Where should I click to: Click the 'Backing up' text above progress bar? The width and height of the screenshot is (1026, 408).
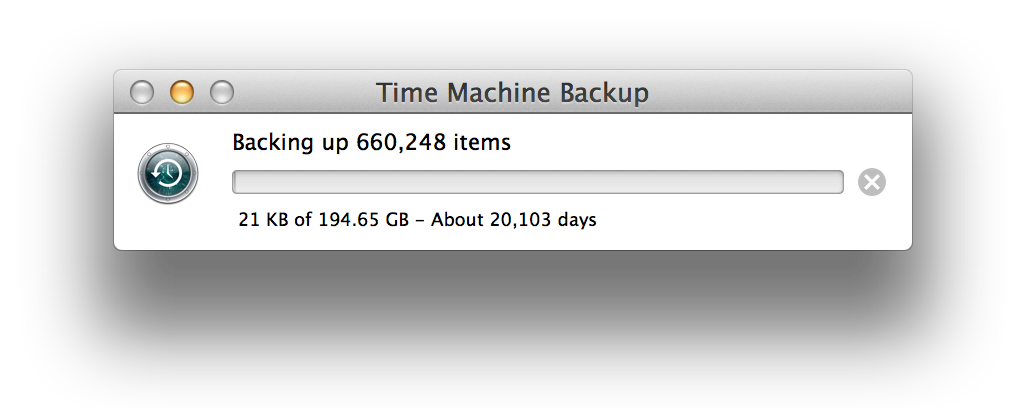pyautogui.click(x=291, y=143)
